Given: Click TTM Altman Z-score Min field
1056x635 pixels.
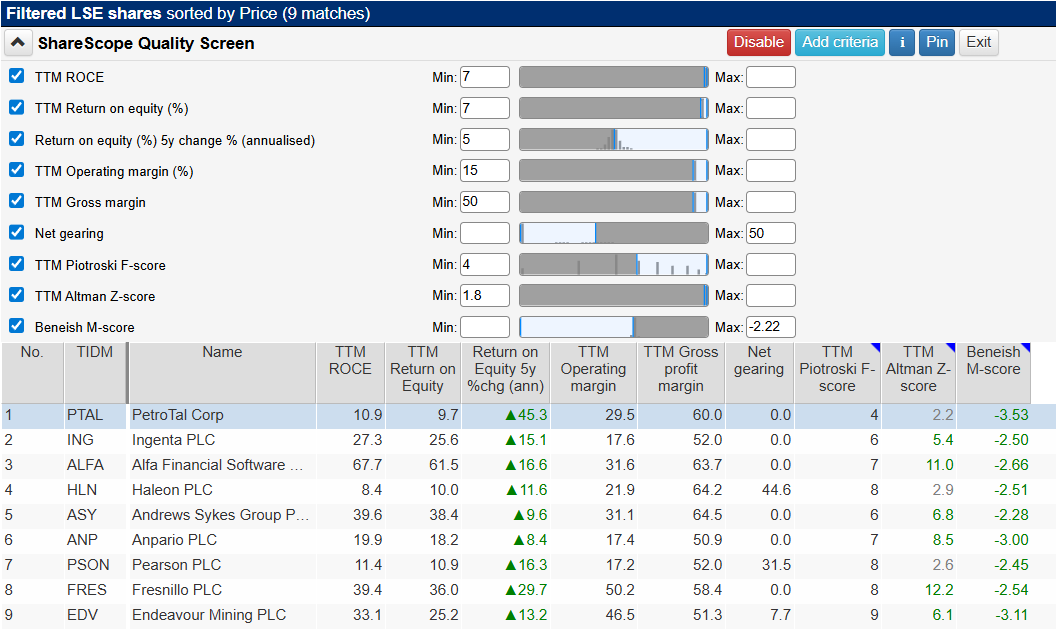Looking at the screenshot, I should point(485,295).
